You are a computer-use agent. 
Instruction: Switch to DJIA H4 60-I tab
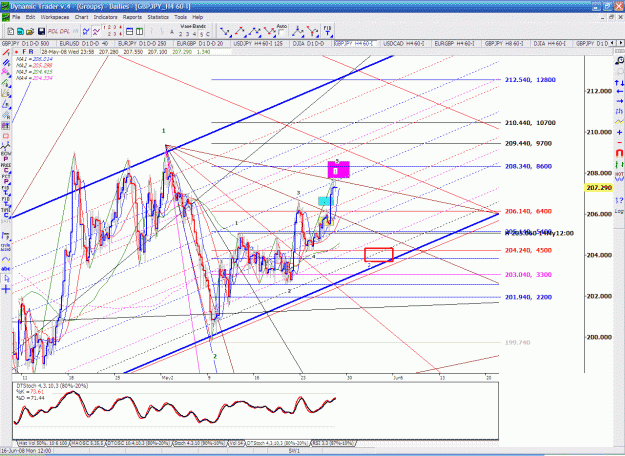coord(549,43)
